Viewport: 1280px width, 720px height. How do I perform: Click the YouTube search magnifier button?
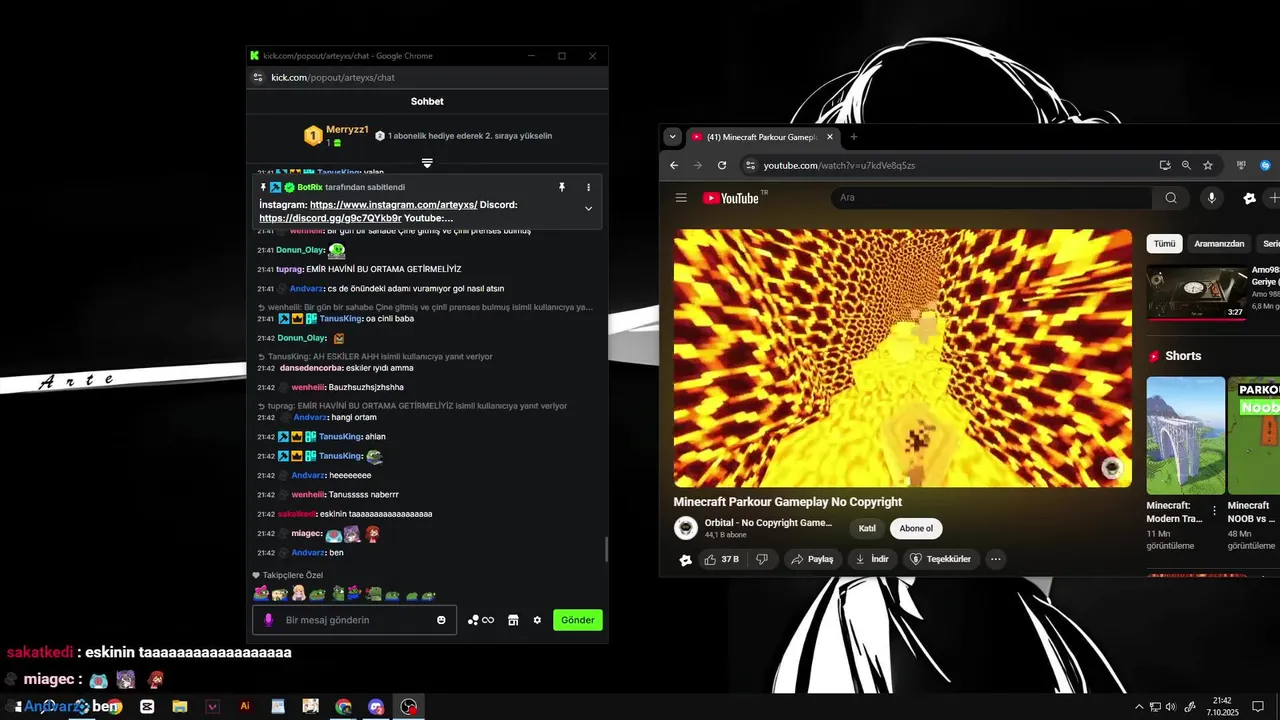coord(1171,198)
